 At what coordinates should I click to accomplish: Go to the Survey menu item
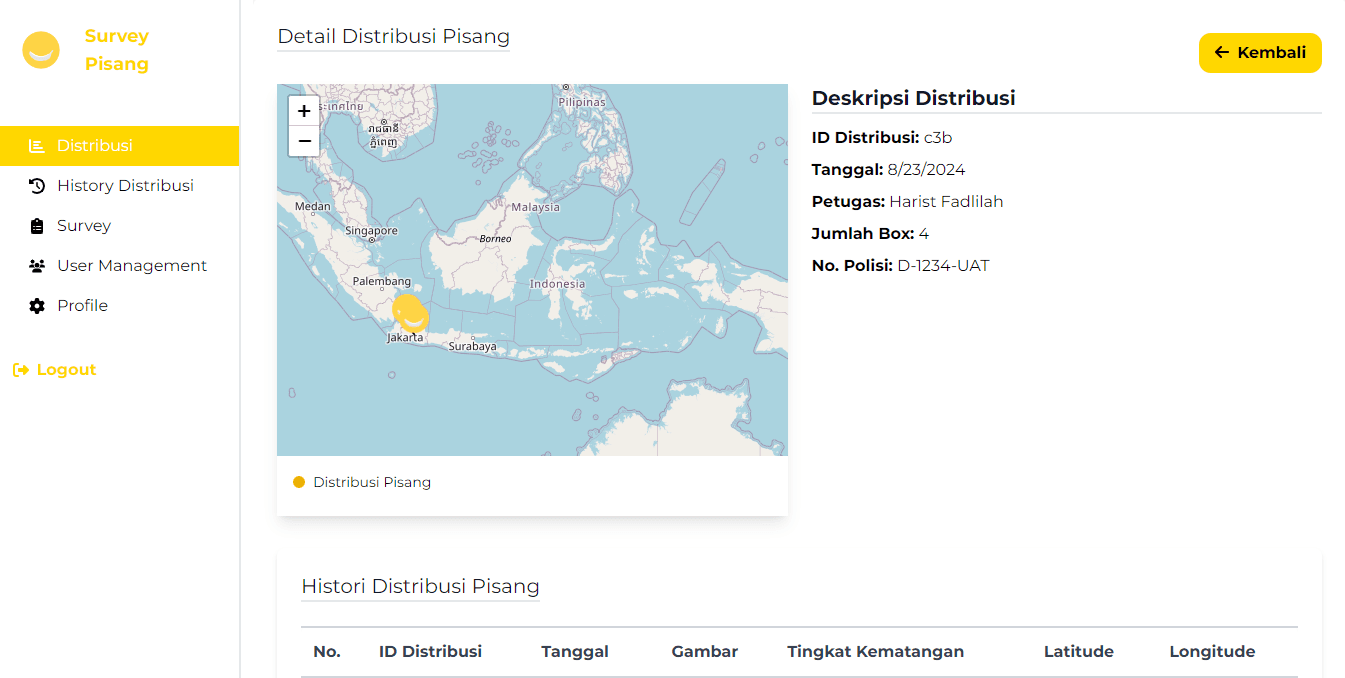84,226
